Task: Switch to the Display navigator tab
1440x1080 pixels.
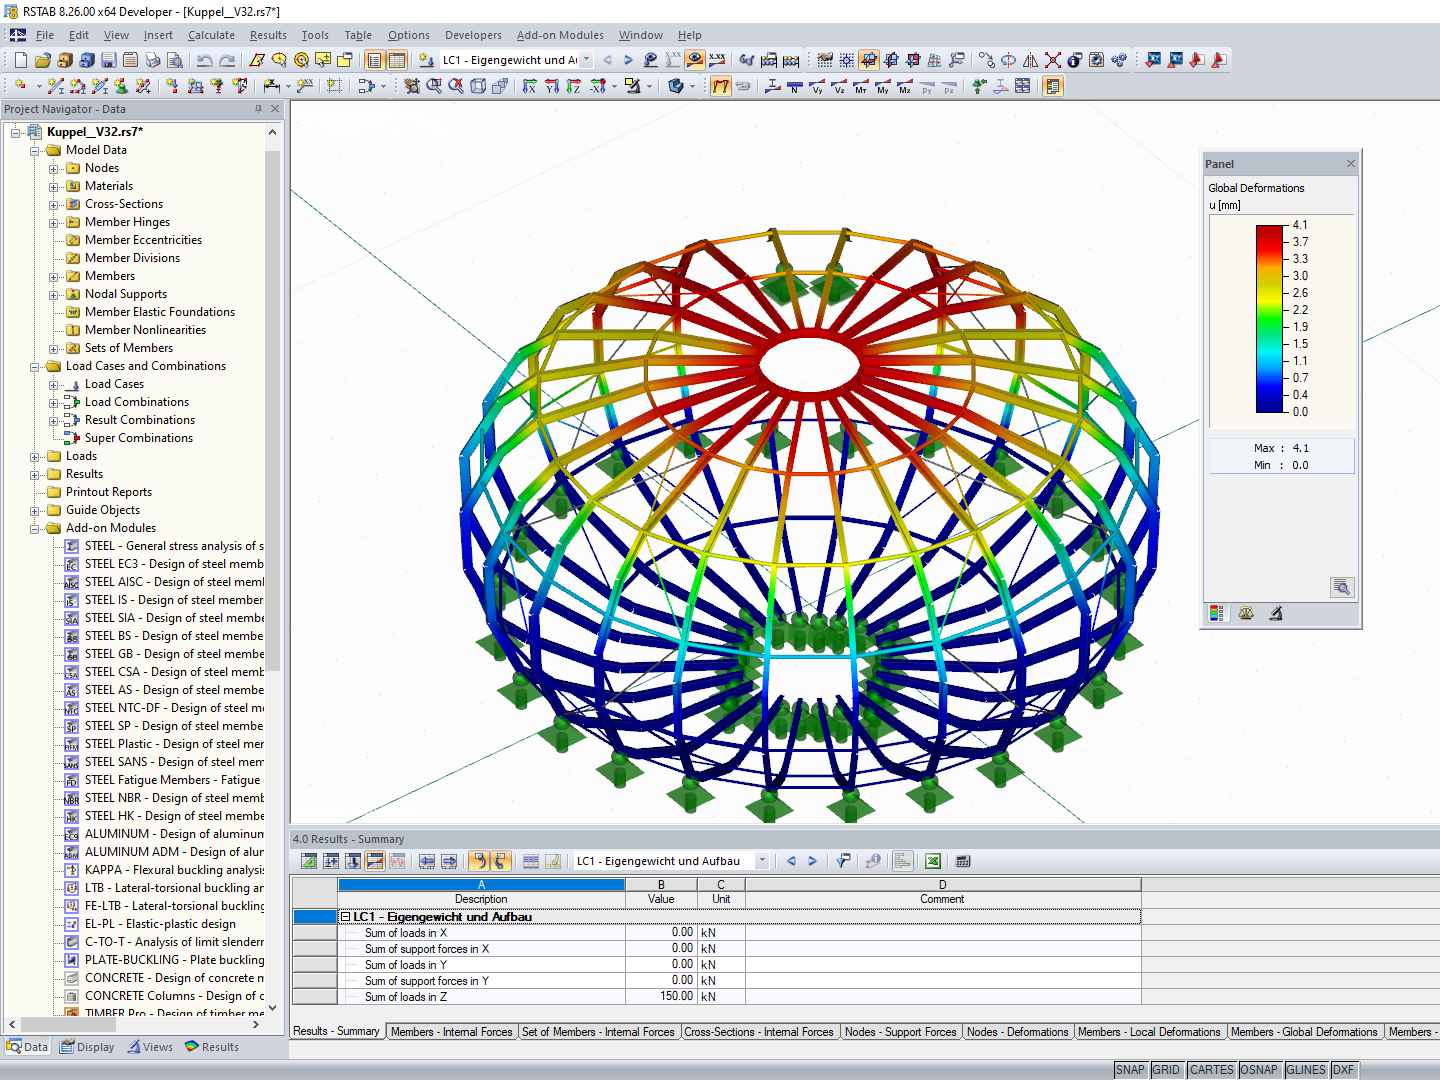Action: (87, 1047)
